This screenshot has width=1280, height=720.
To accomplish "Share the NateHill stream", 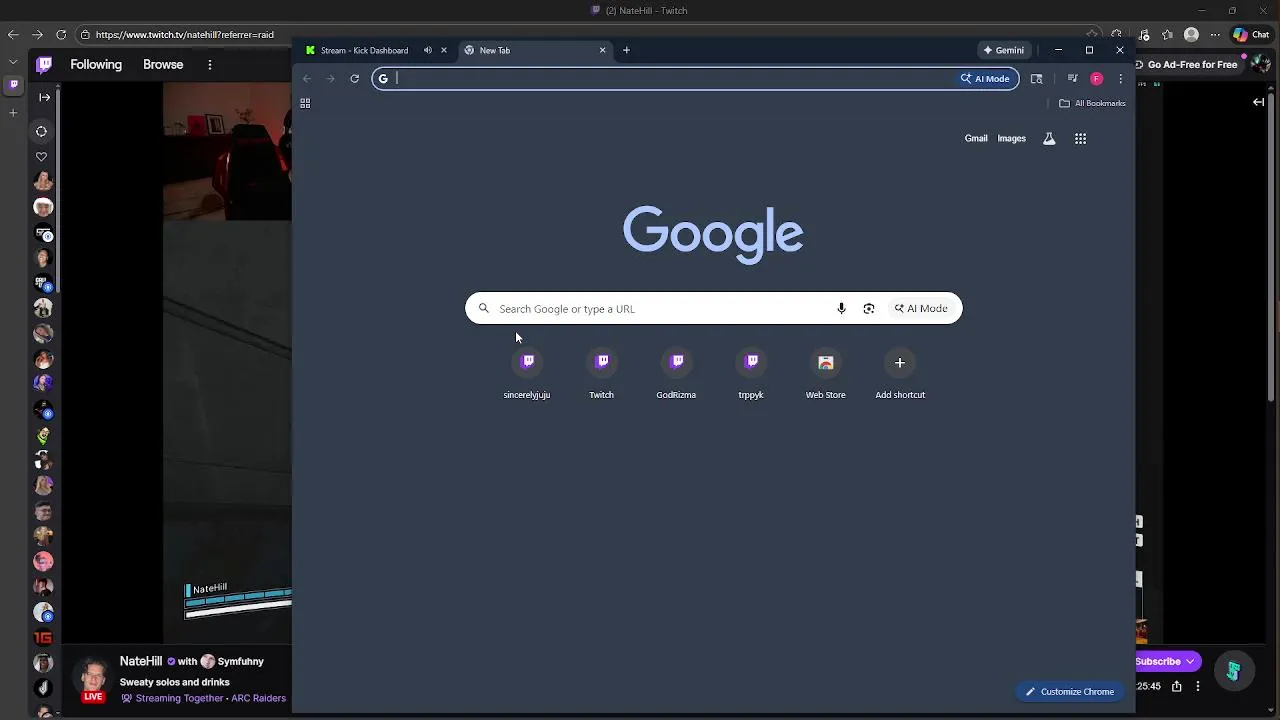I will pyautogui.click(x=1177, y=686).
